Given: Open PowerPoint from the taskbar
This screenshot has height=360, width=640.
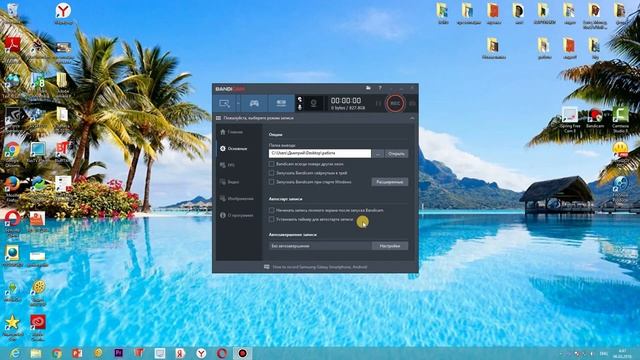Looking at the screenshot, I should tap(77, 353).
